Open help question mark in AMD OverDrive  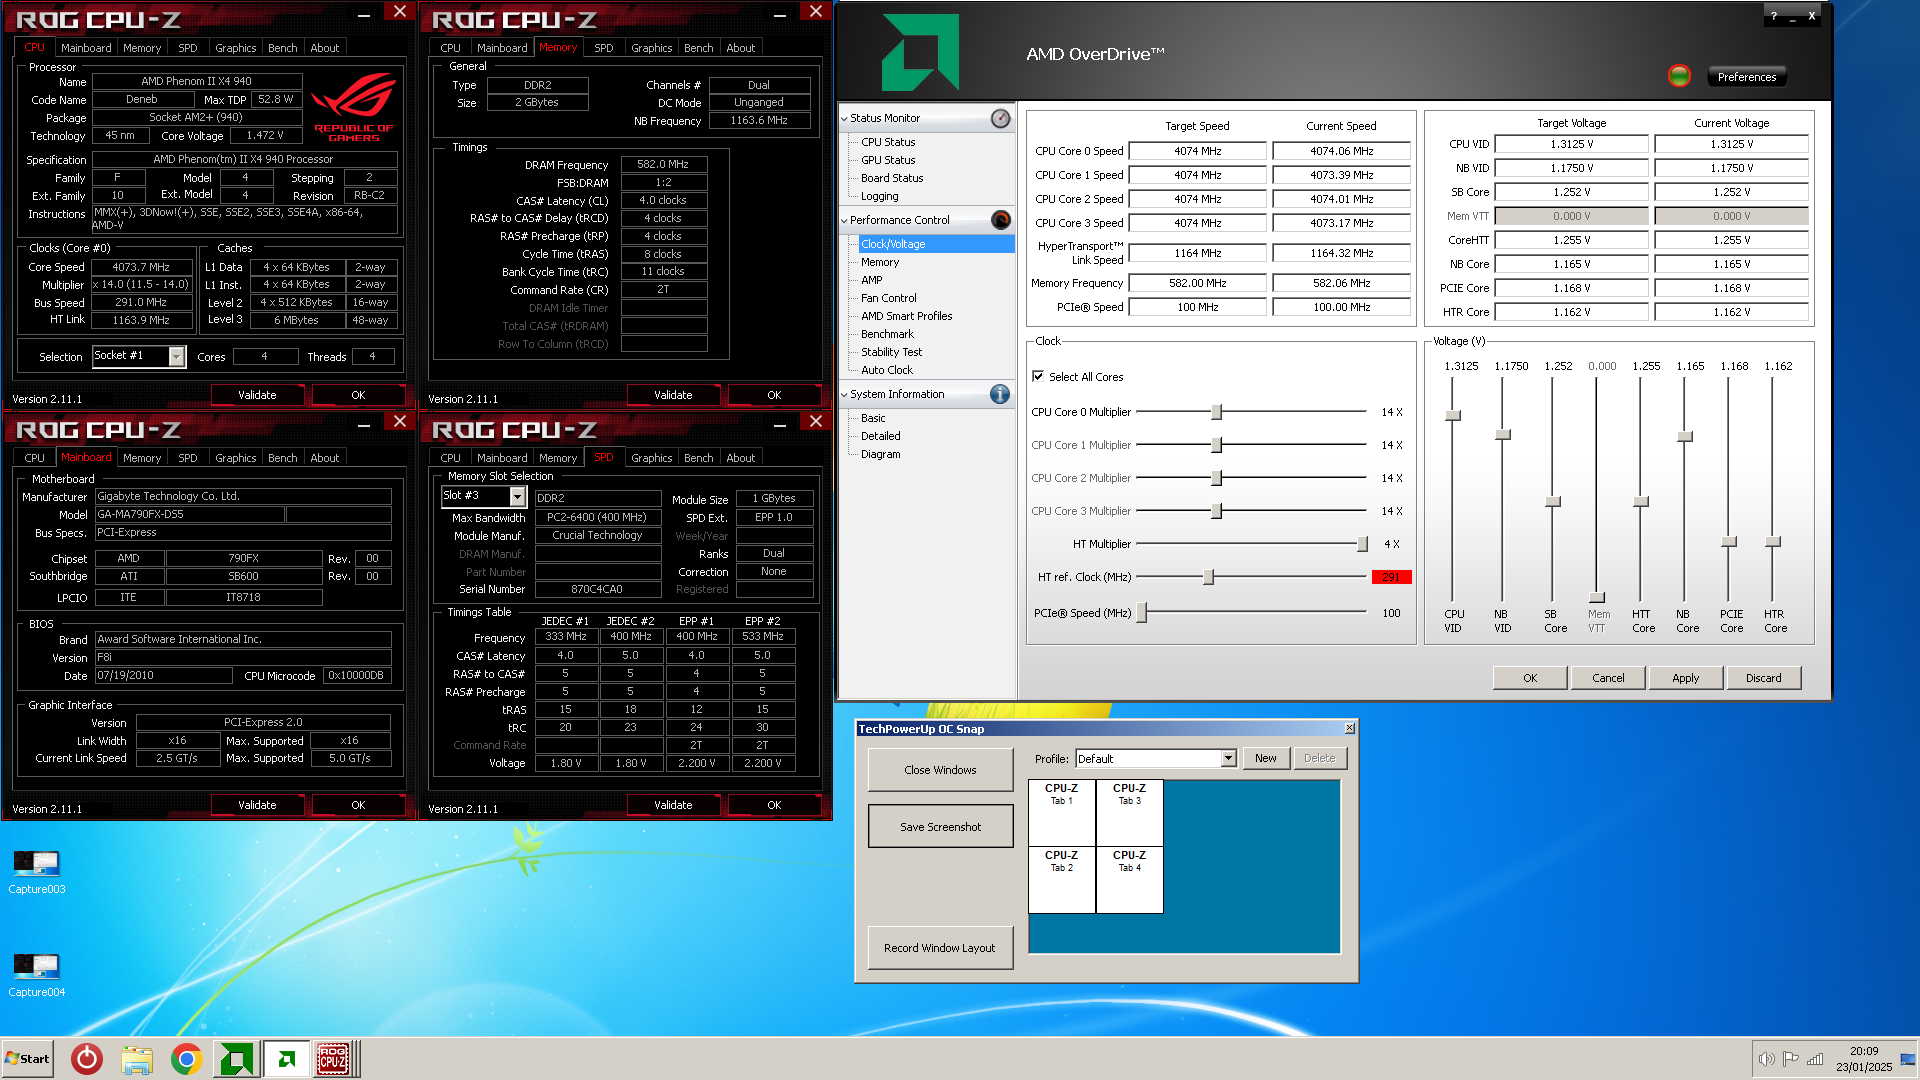click(x=1774, y=16)
